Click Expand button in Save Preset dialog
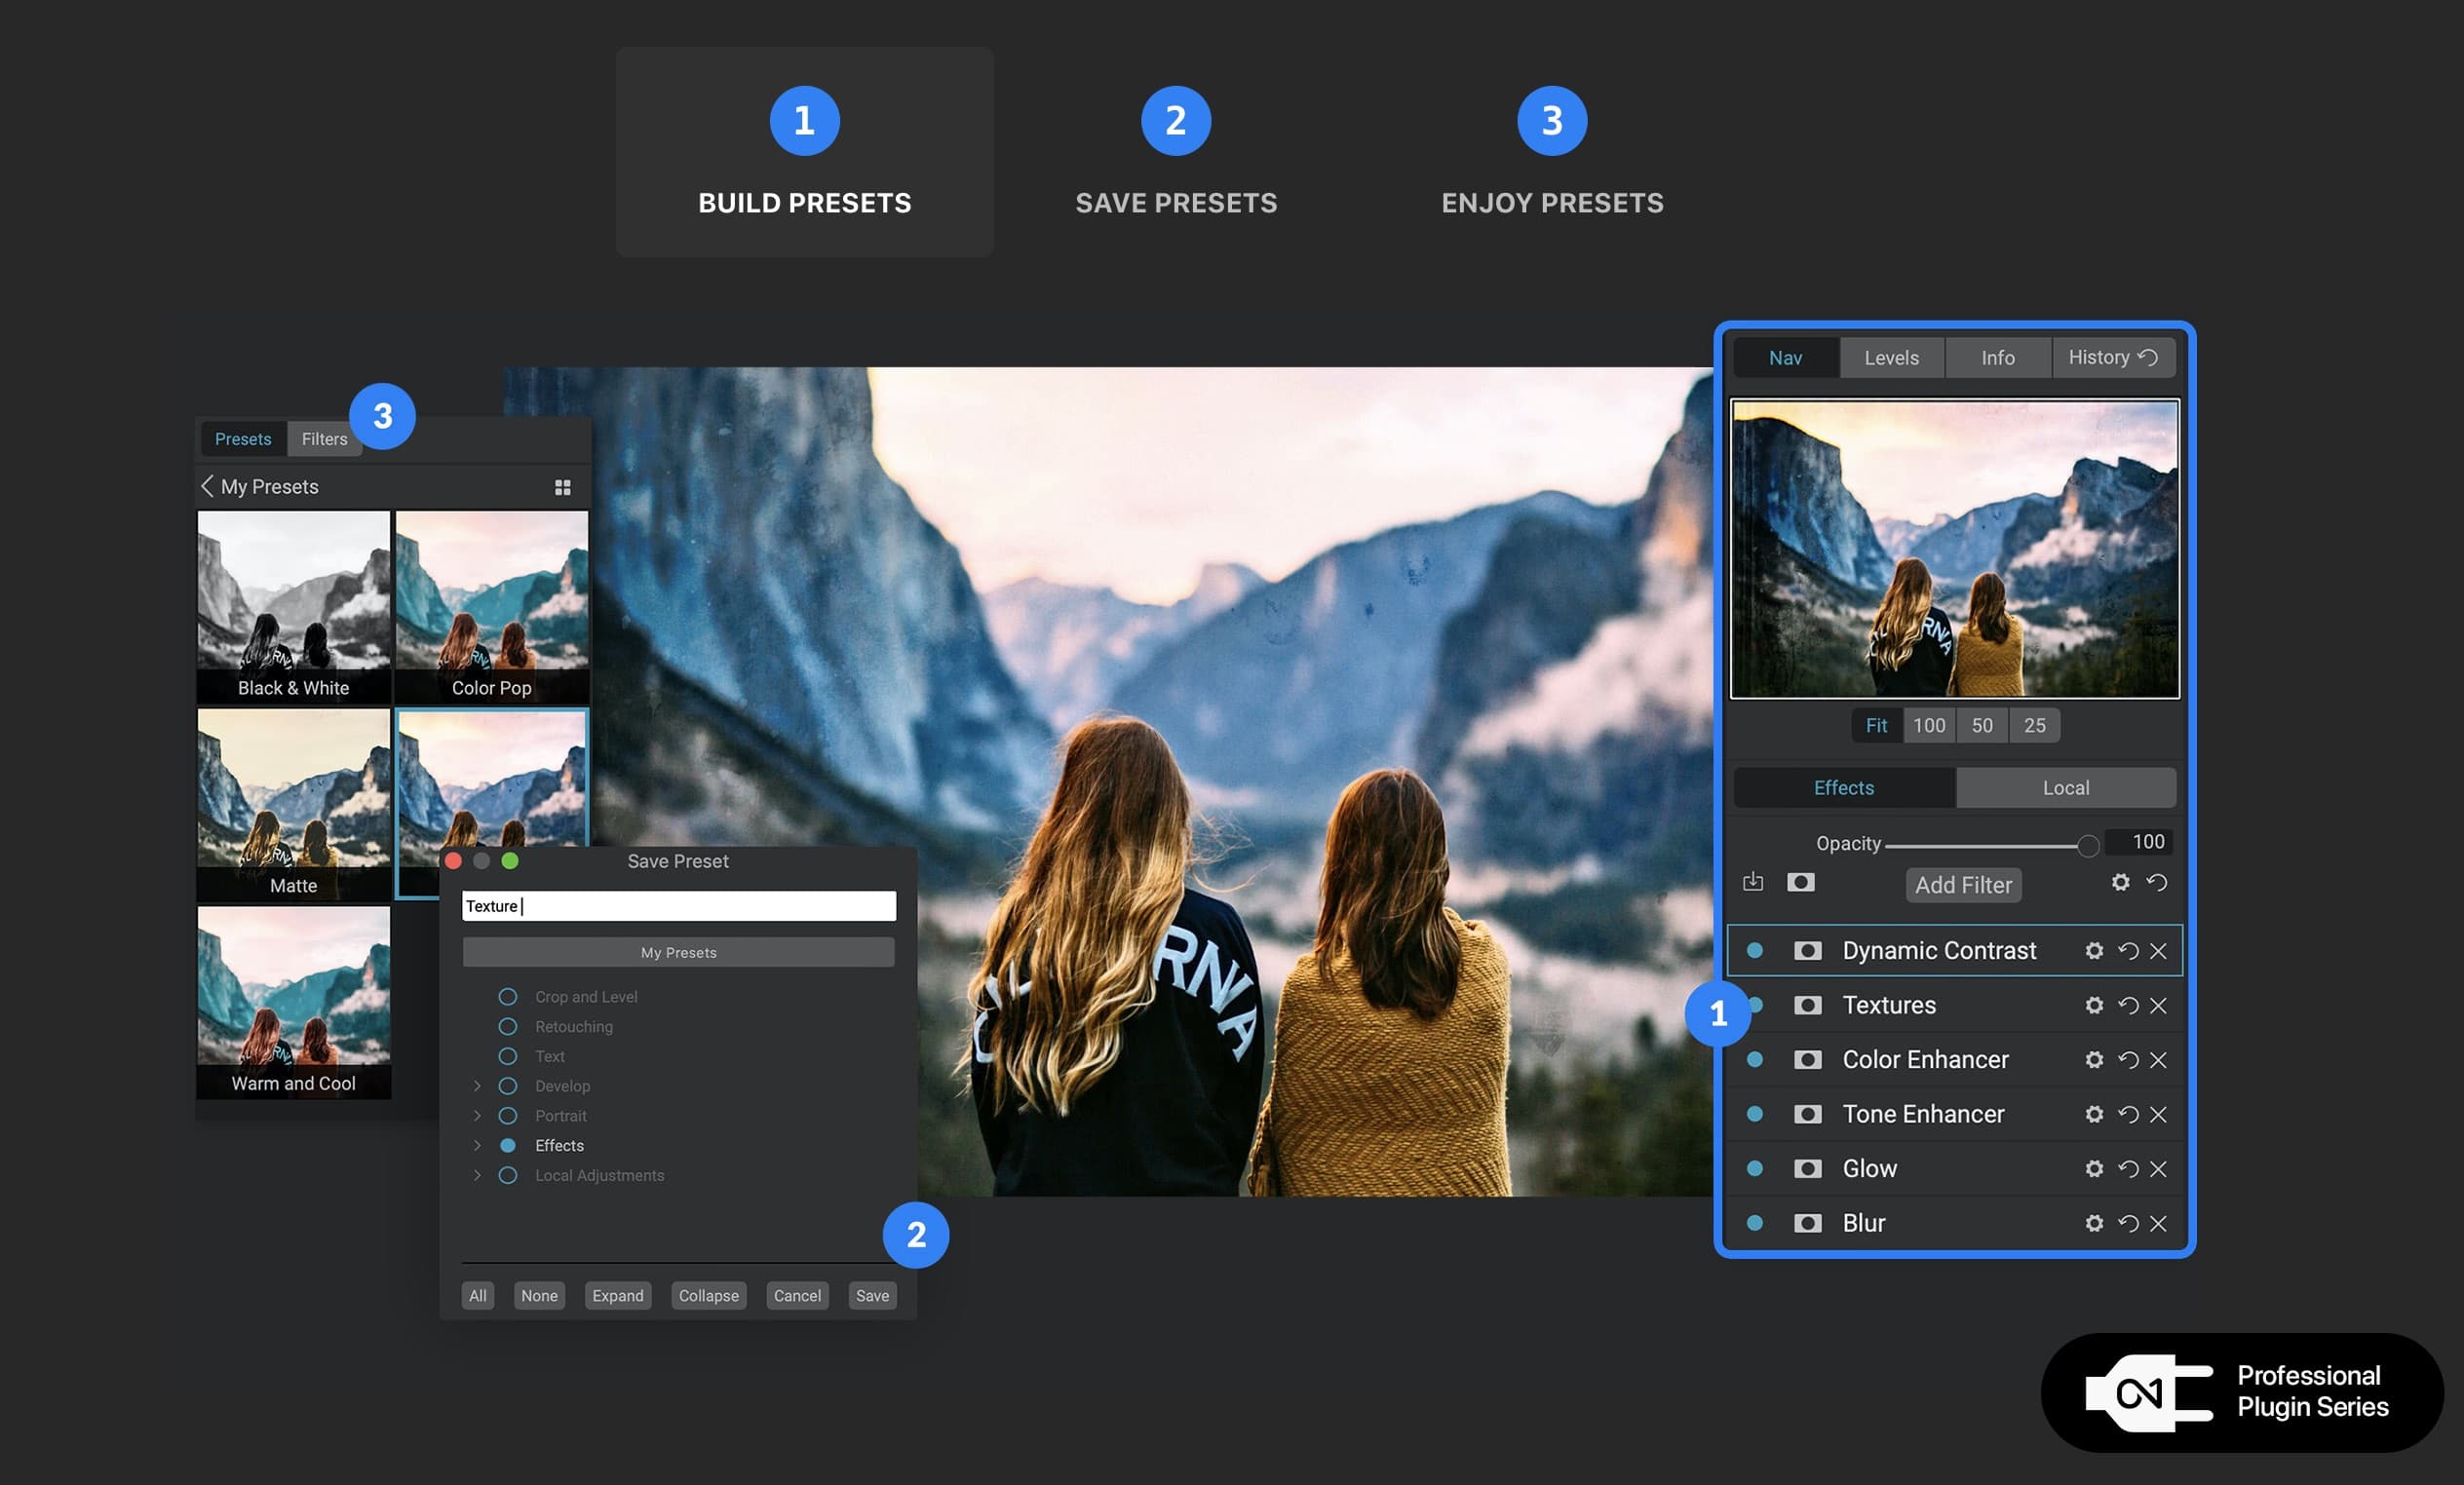 (x=617, y=1295)
